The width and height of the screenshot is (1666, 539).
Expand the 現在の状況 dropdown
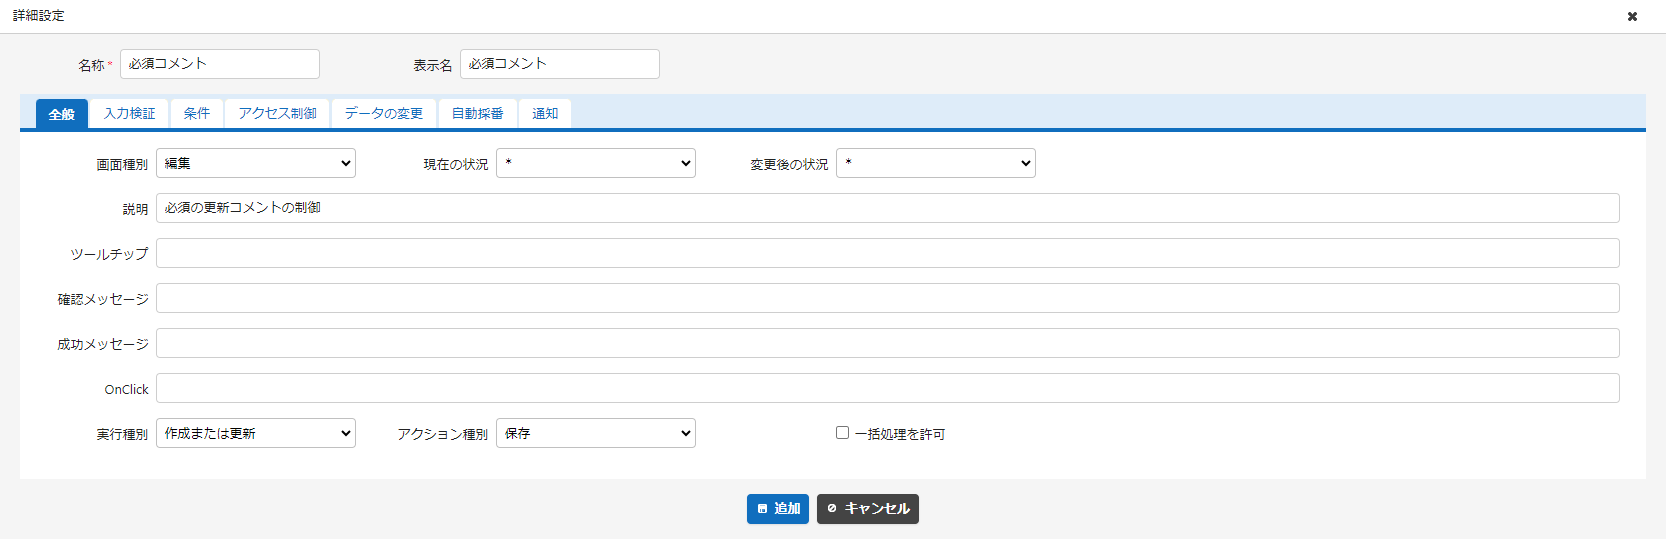[596, 163]
